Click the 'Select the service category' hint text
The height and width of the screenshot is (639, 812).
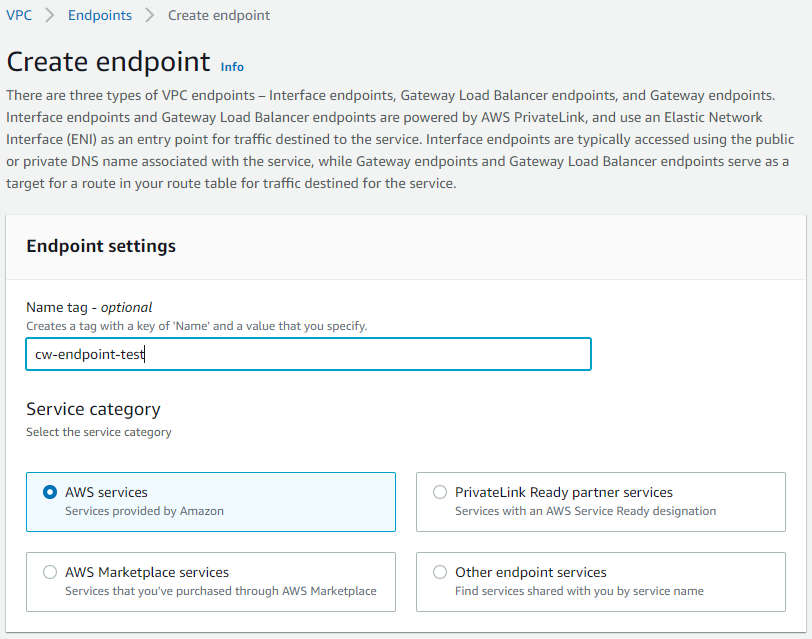(x=99, y=432)
